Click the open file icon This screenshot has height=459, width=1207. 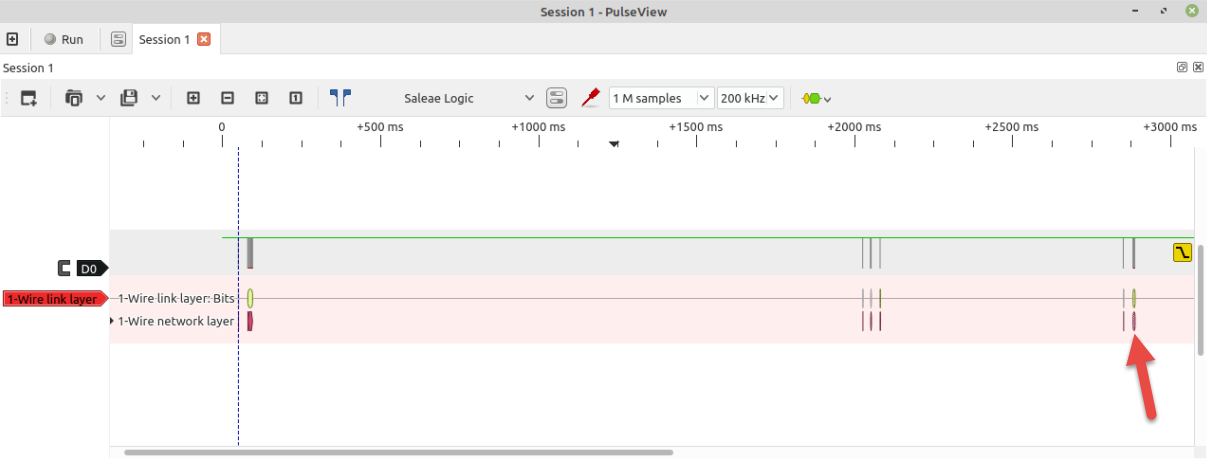[x=74, y=98]
